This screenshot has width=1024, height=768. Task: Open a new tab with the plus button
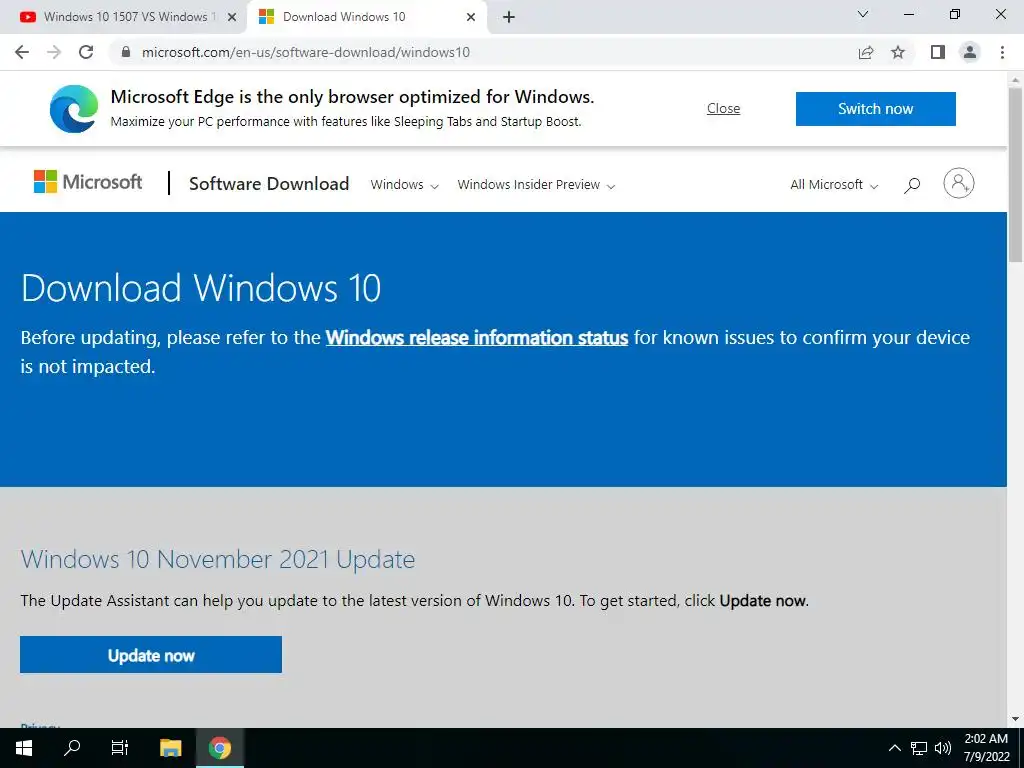(509, 17)
